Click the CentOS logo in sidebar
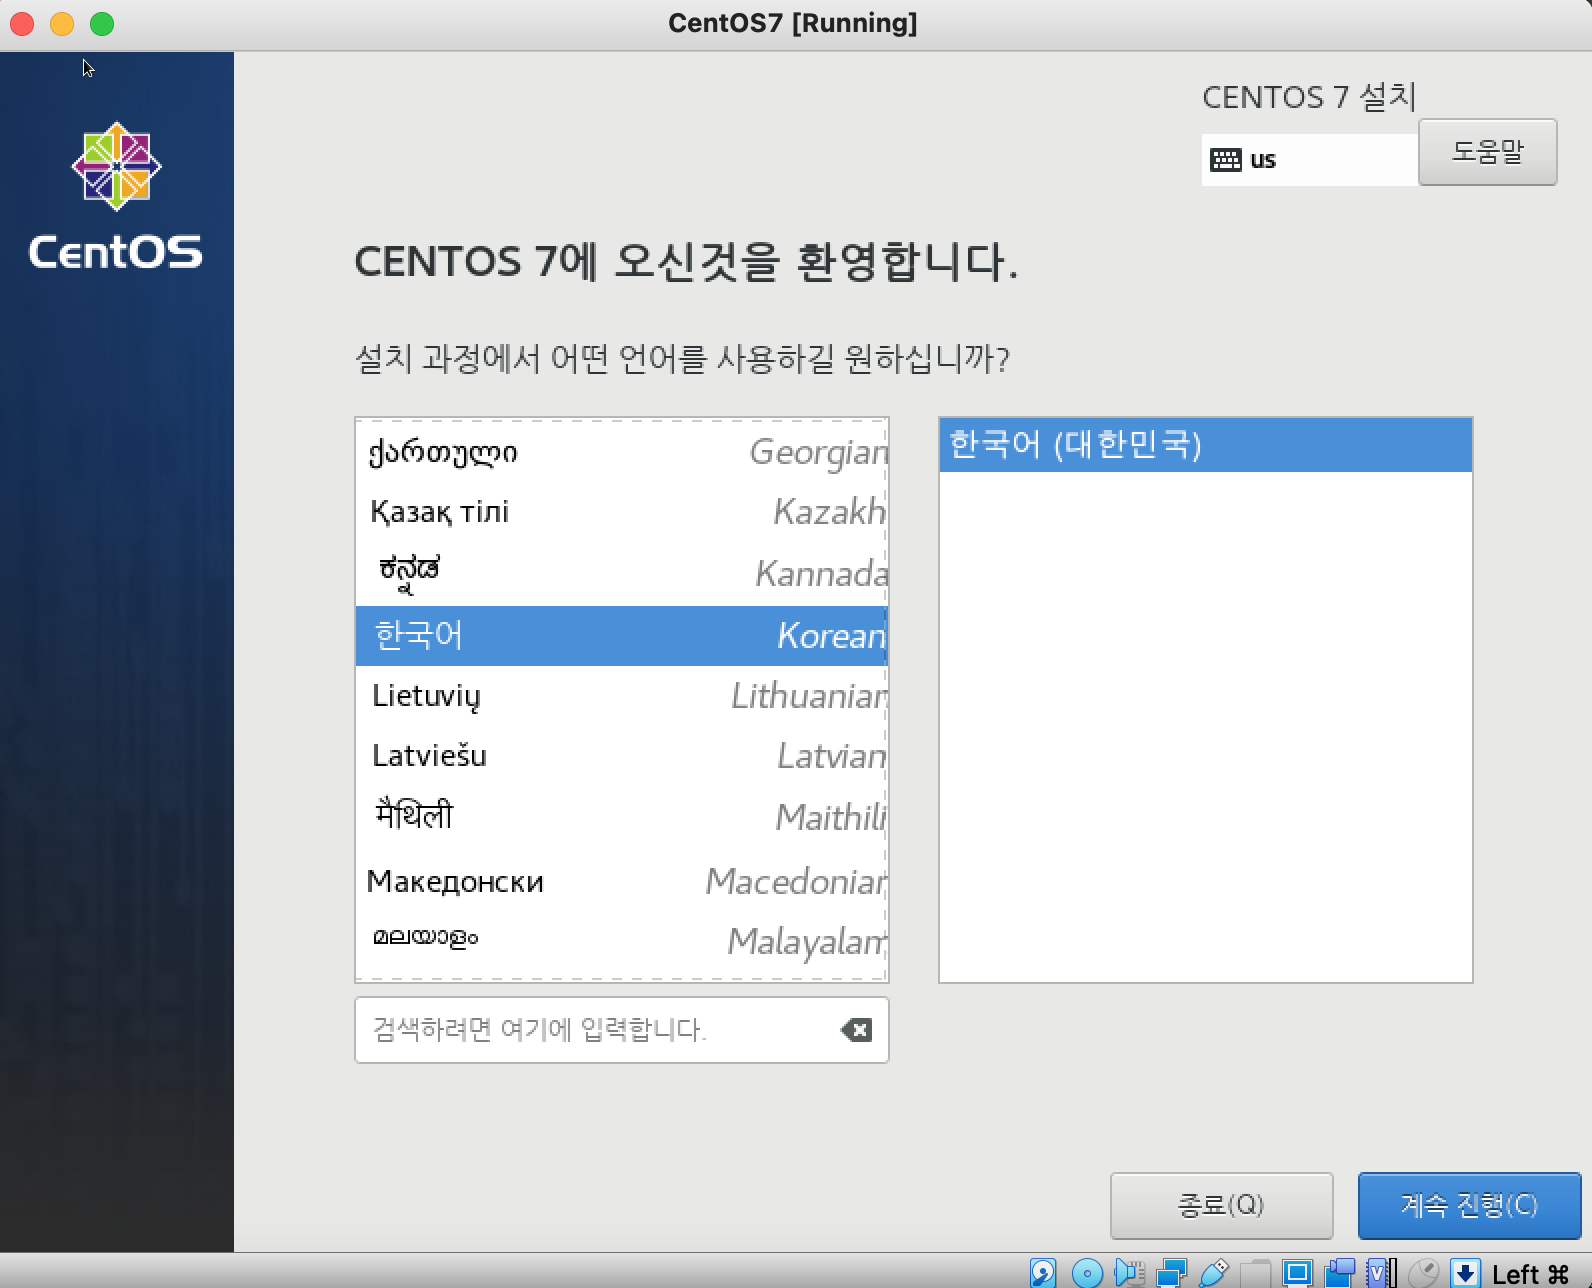Viewport: 1592px width, 1288px height. (116, 196)
